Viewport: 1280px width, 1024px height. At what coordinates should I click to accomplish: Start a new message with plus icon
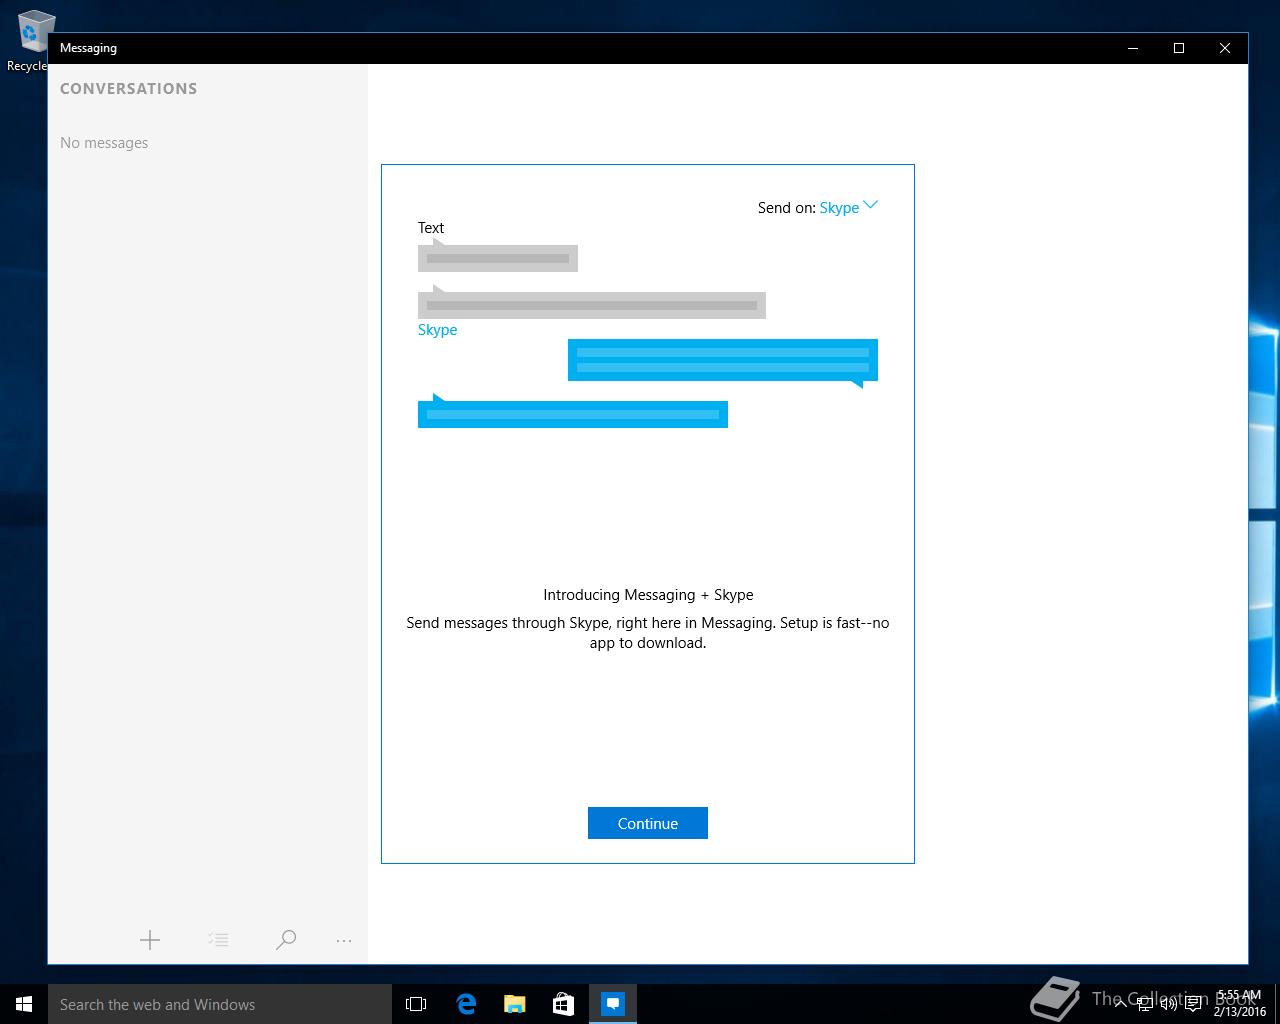pyautogui.click(x=150, y=940)
